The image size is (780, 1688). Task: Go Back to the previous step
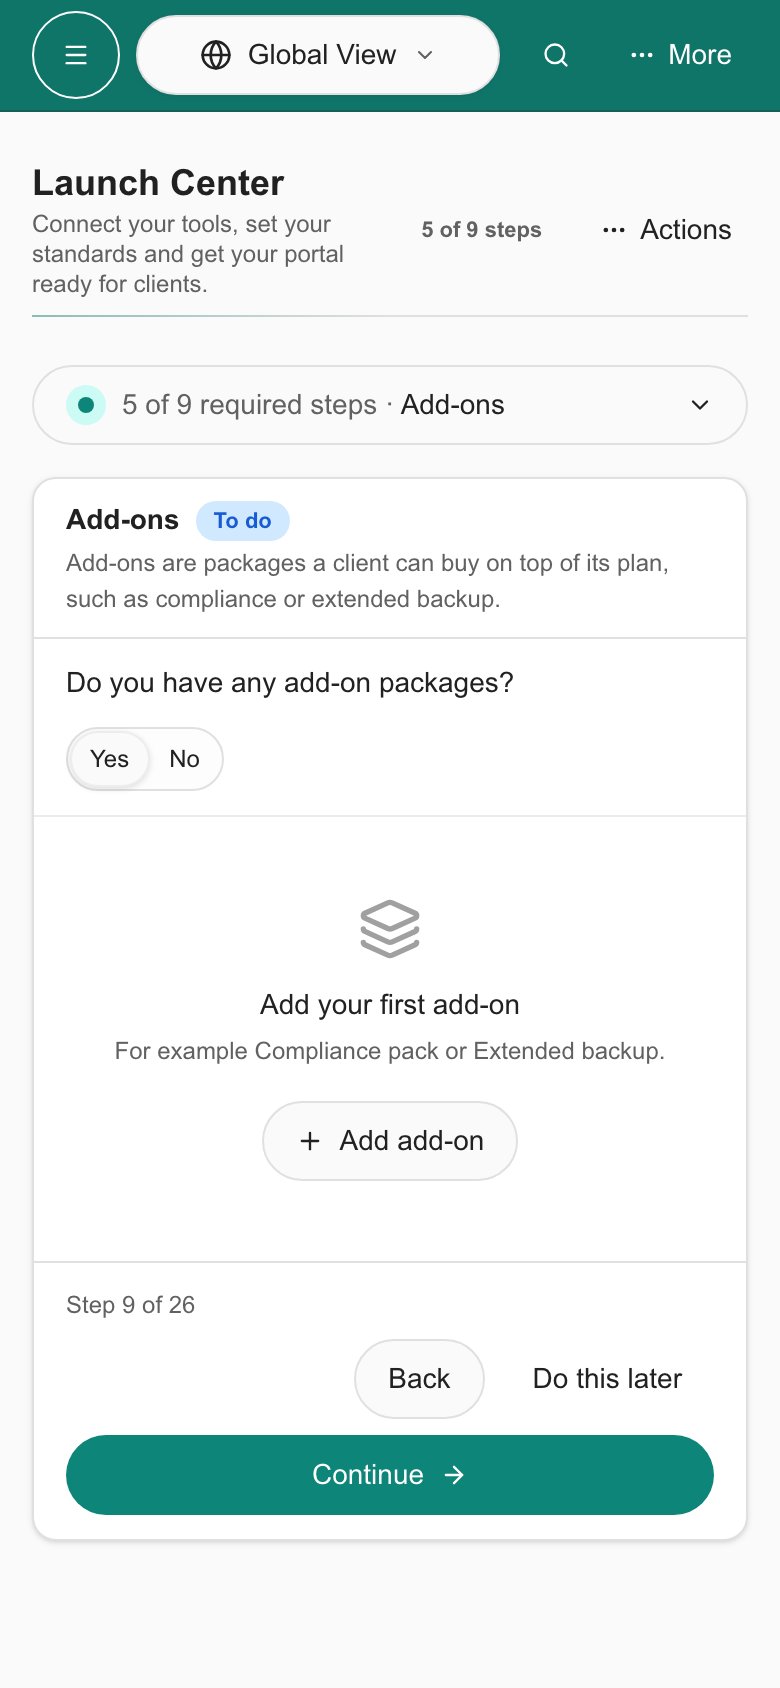point(419,1379)
